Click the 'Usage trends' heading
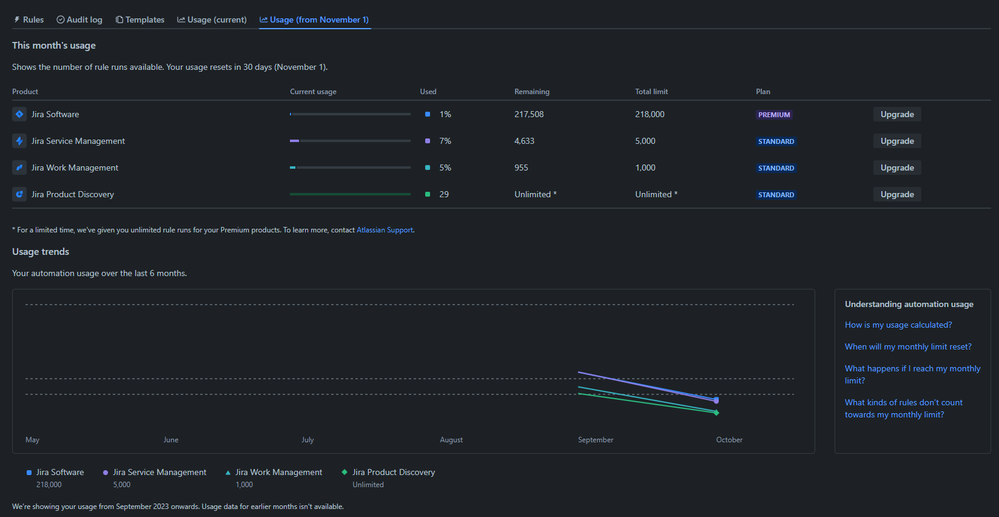Screen dimensions: 999x517 pyautogui.click(x=41, y=252)
